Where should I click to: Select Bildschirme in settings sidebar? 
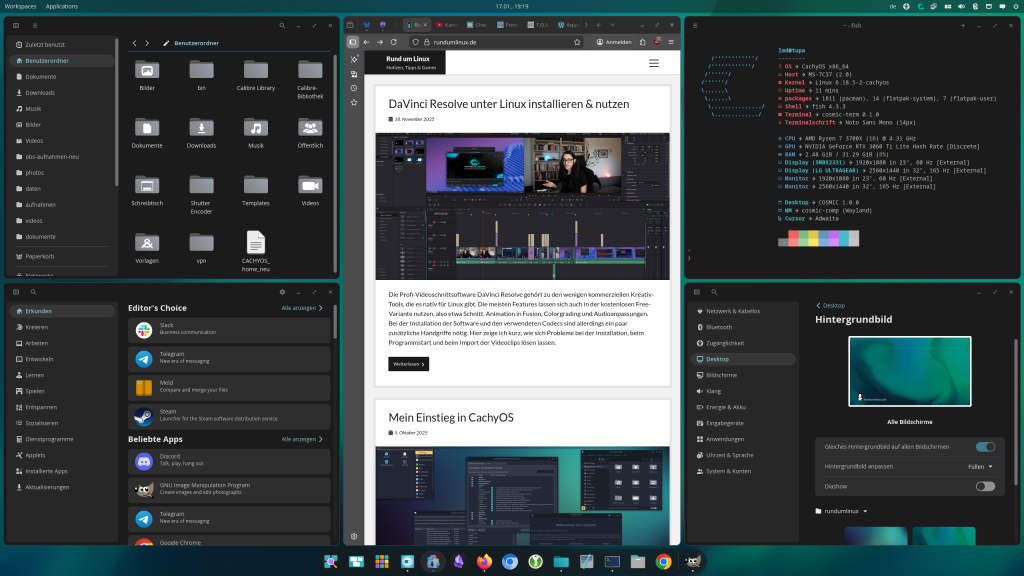point(721,374)
